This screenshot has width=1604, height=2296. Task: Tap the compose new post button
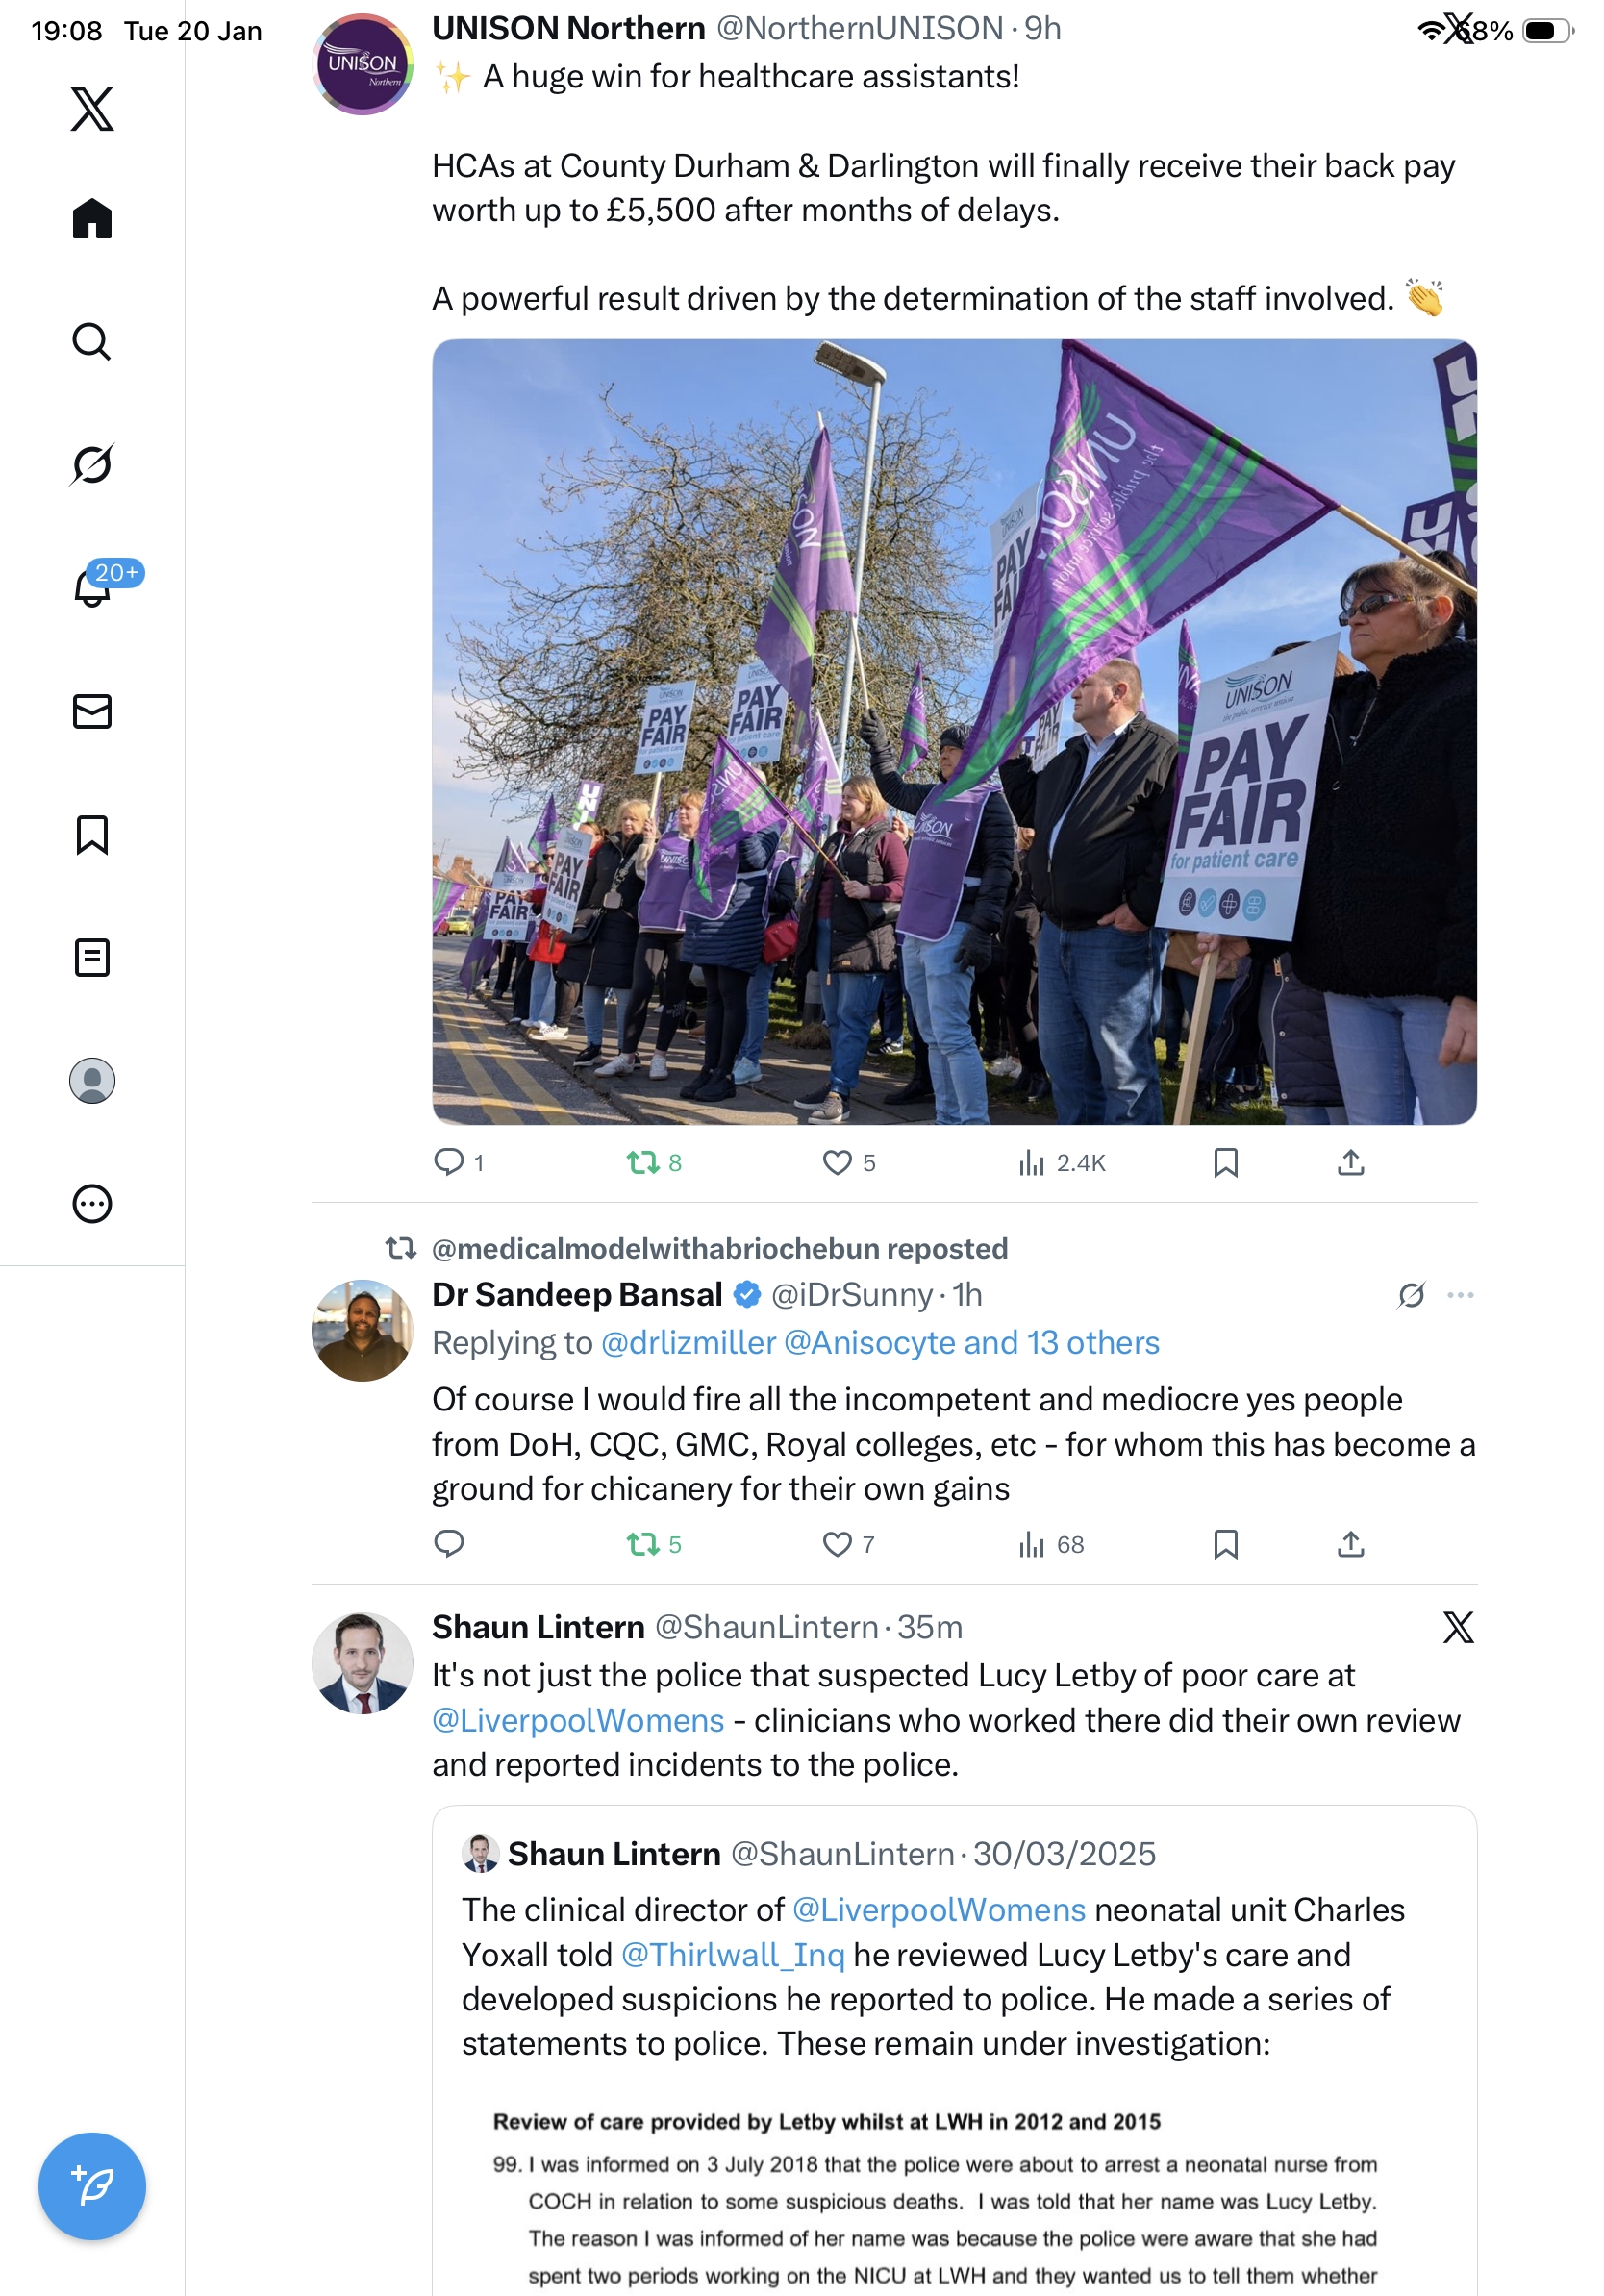click(92, 2186)
